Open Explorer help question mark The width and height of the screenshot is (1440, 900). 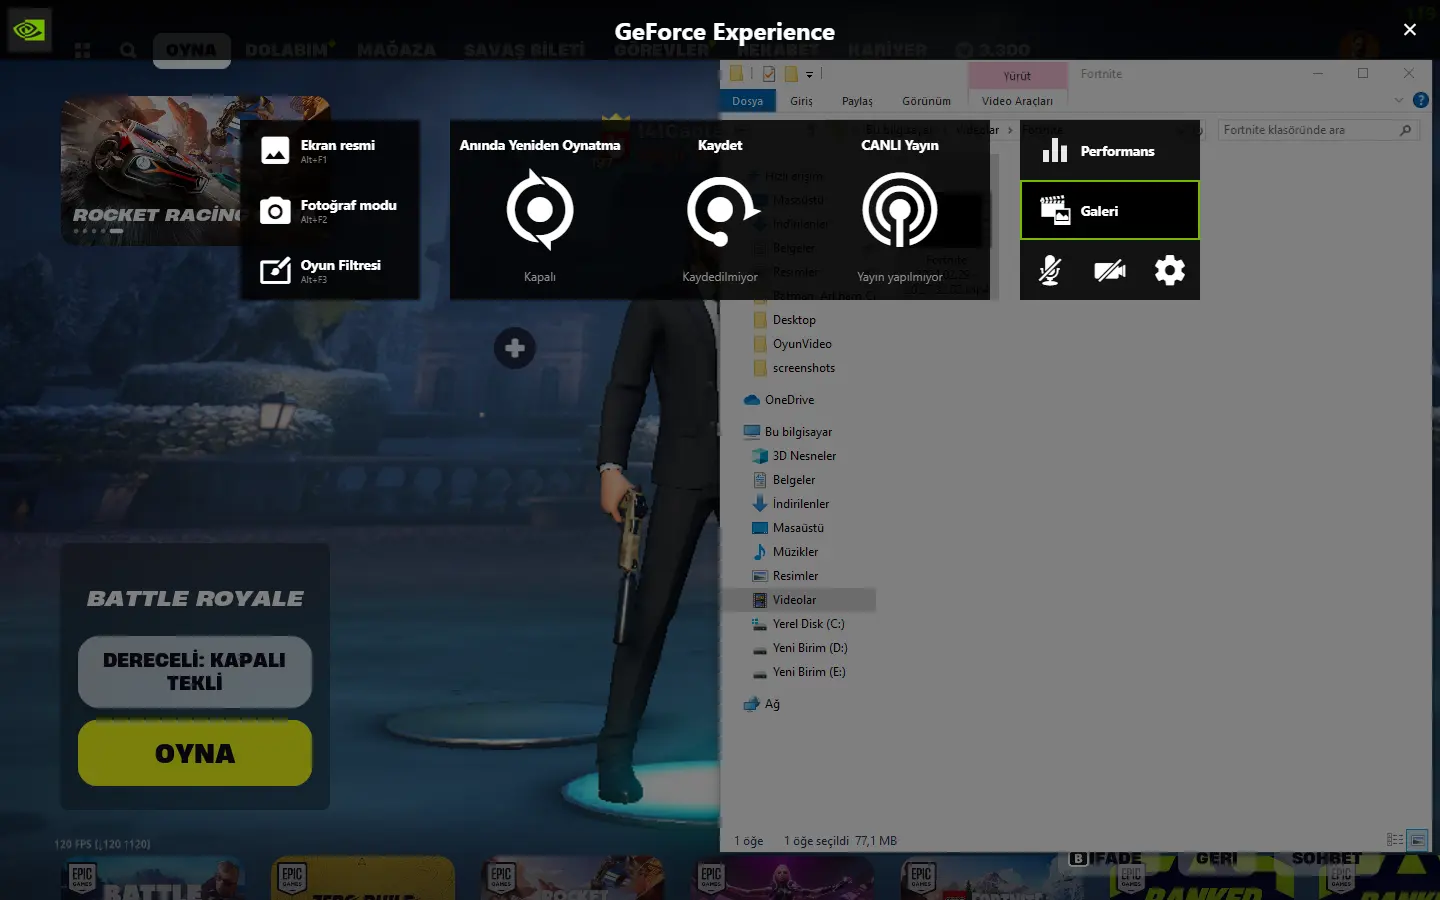[x=1421, y=100]
